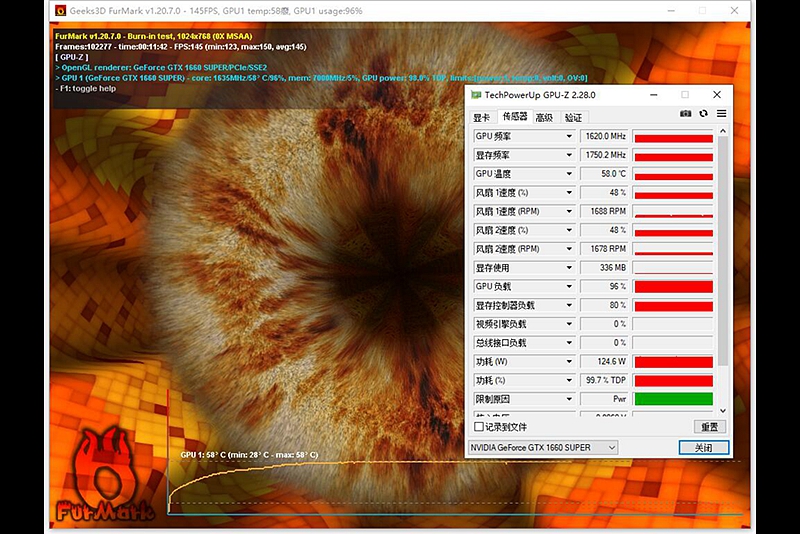
Task: Open the 风扇 2速度 (RPM) dropdown
Action: coord(569,249)
